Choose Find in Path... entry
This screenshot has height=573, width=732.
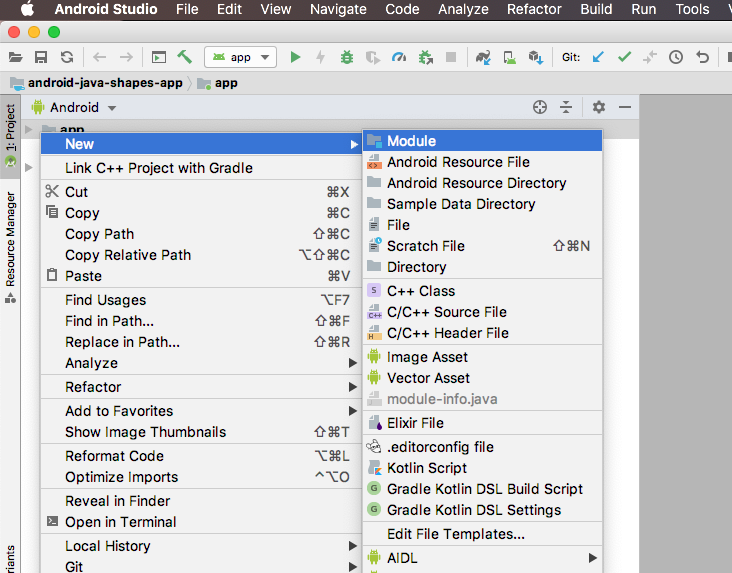[201, 320]
